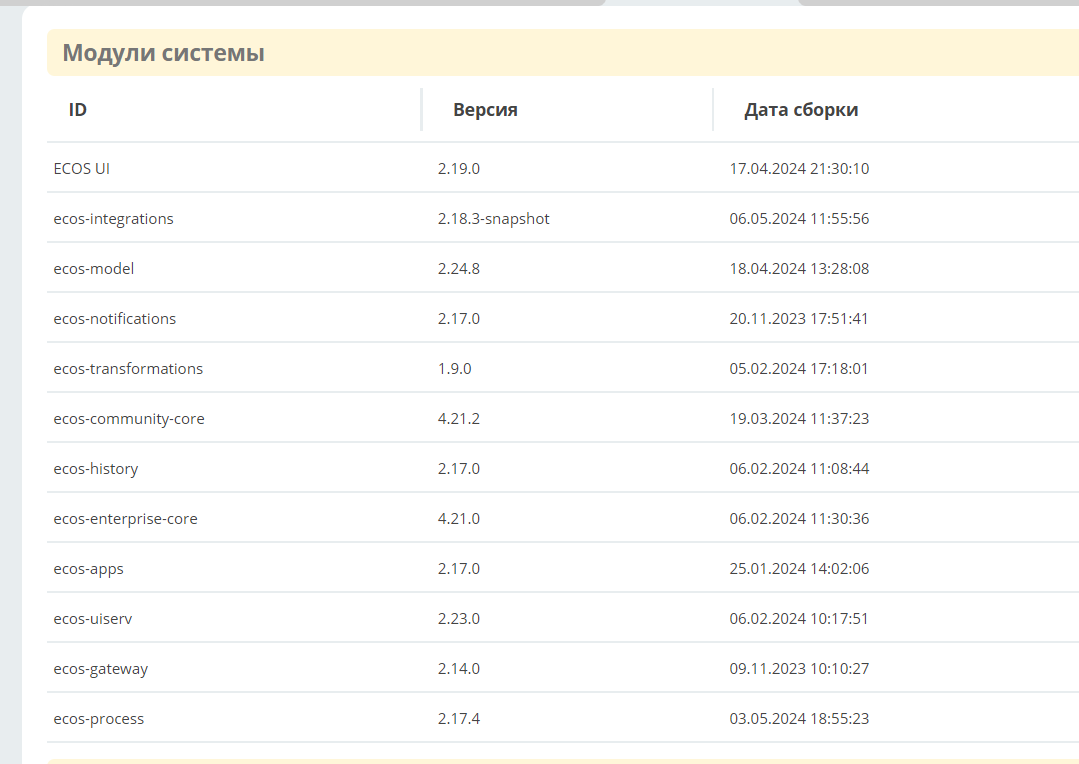This screenshot has height=764, width=1079.
Task: Click the ID column header
Action: tap(78, 109)
